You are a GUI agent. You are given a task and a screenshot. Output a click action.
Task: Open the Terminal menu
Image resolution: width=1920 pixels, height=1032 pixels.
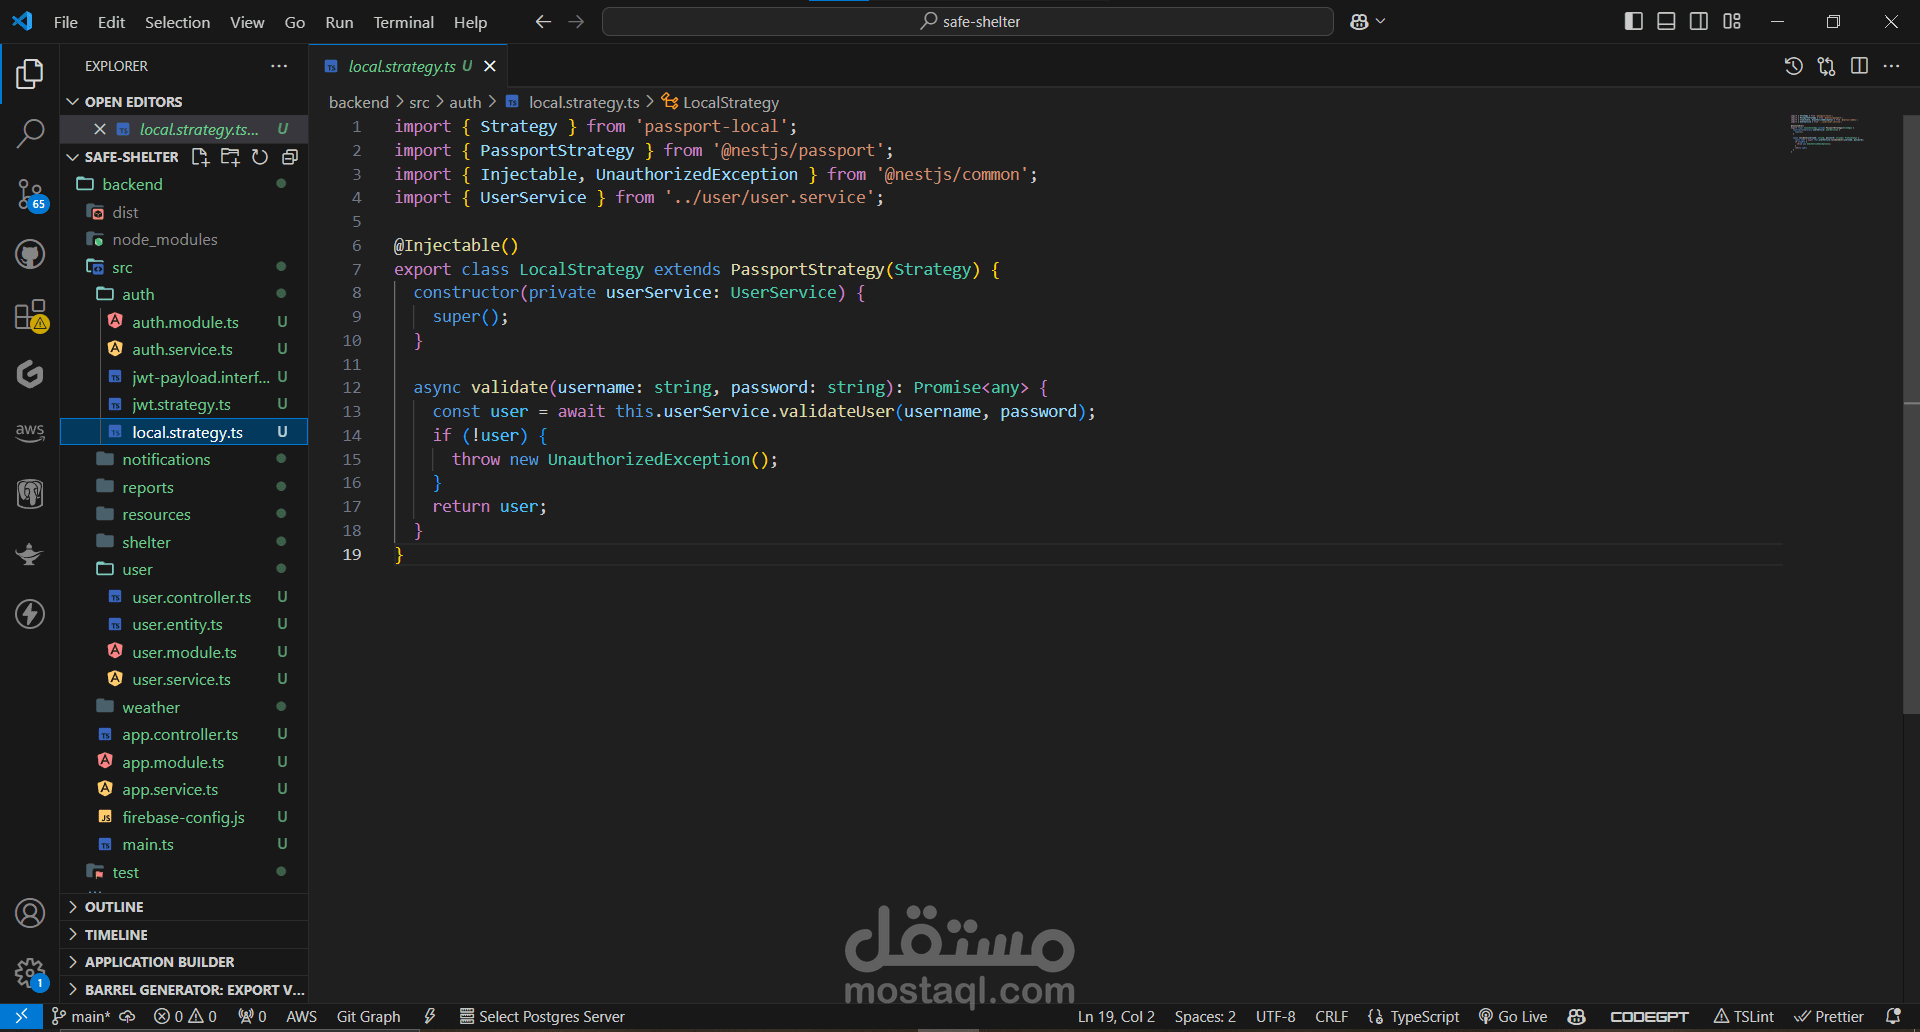pos(403,22)
